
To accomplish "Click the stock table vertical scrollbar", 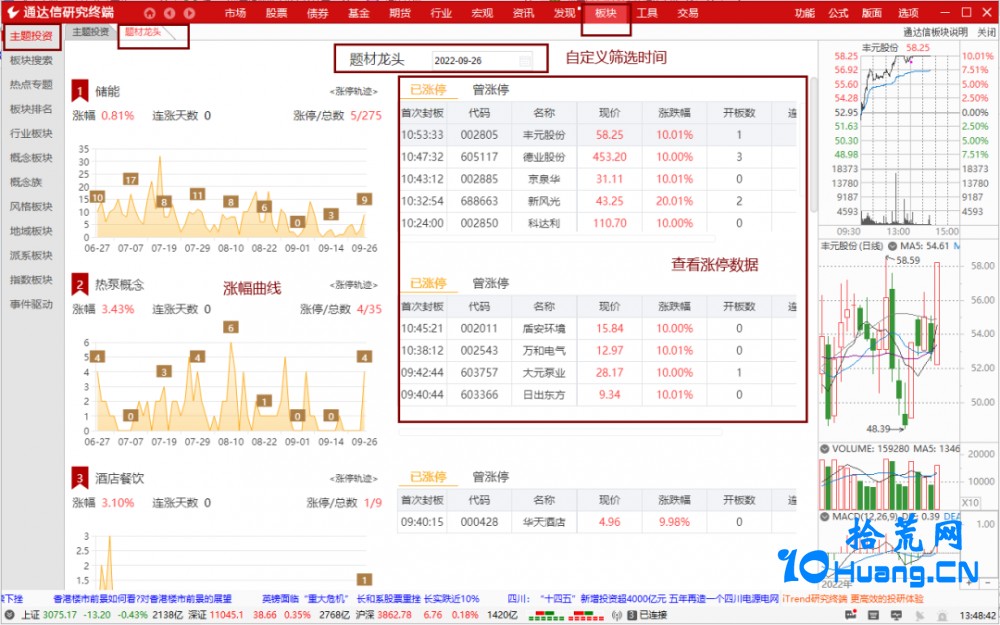I will (814, 147).
